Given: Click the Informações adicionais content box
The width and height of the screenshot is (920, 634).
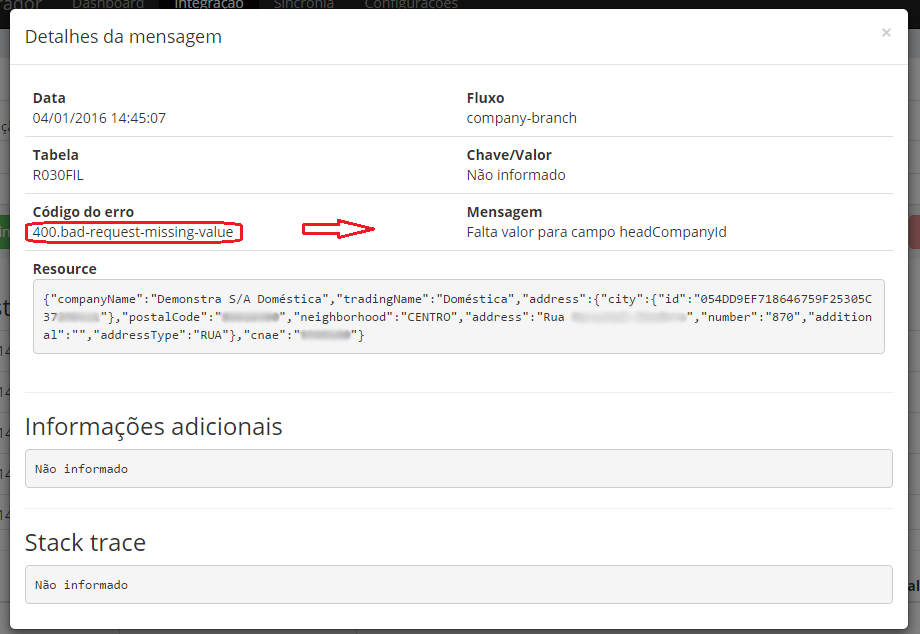Looking at the screenshot, I should [x=459, y=468].
